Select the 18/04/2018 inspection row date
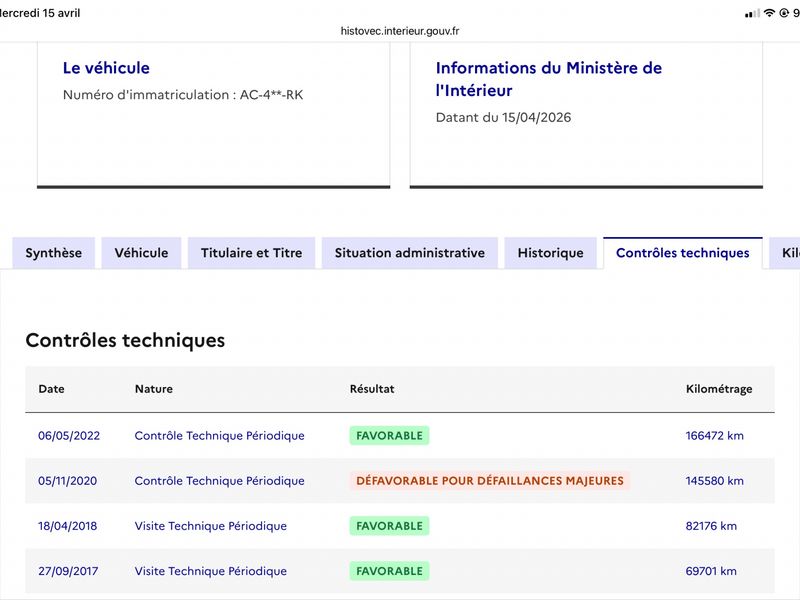The image size is (800, 600). pyautogui.click(x=67, y=526)
